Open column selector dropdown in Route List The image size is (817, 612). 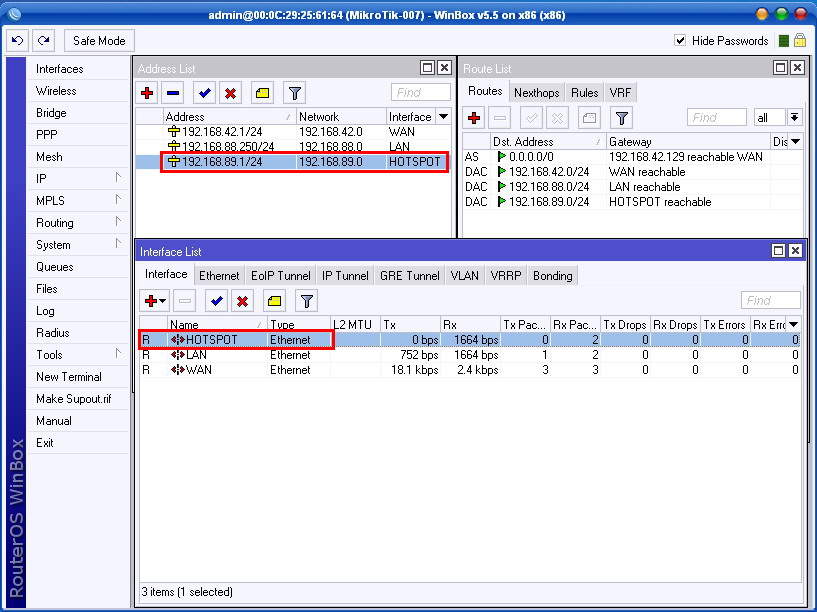[796, 142]
